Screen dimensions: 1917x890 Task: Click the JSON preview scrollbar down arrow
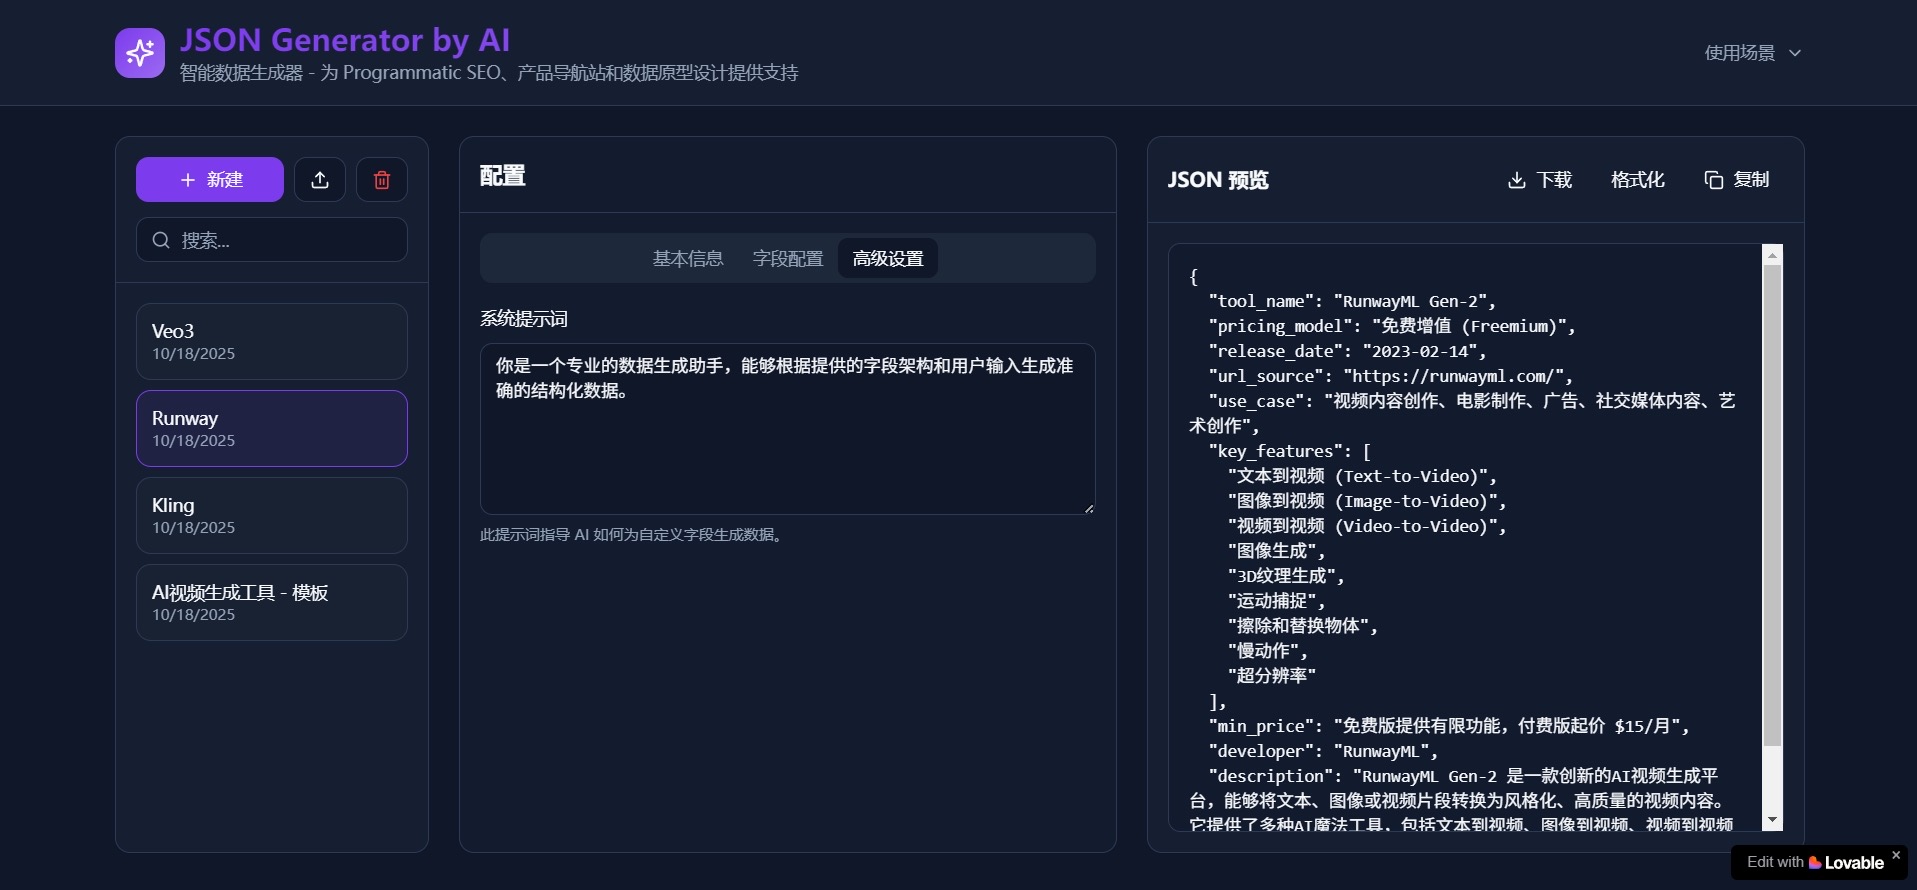tap(1772, 820)
